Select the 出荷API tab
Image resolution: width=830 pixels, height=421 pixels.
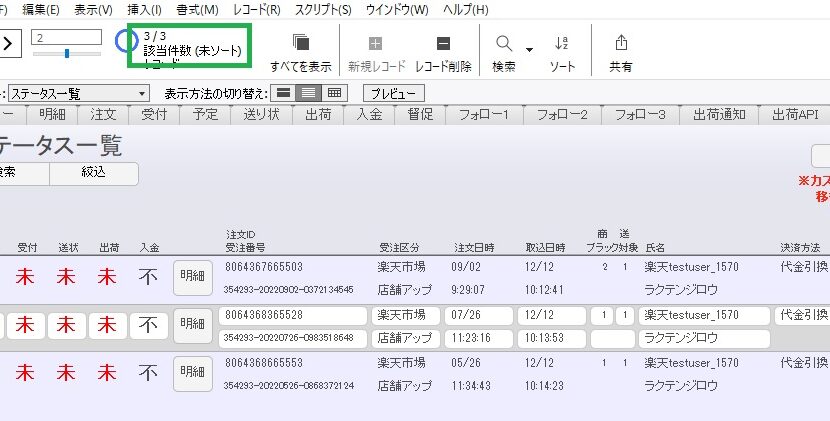click(x=795, y=114)
